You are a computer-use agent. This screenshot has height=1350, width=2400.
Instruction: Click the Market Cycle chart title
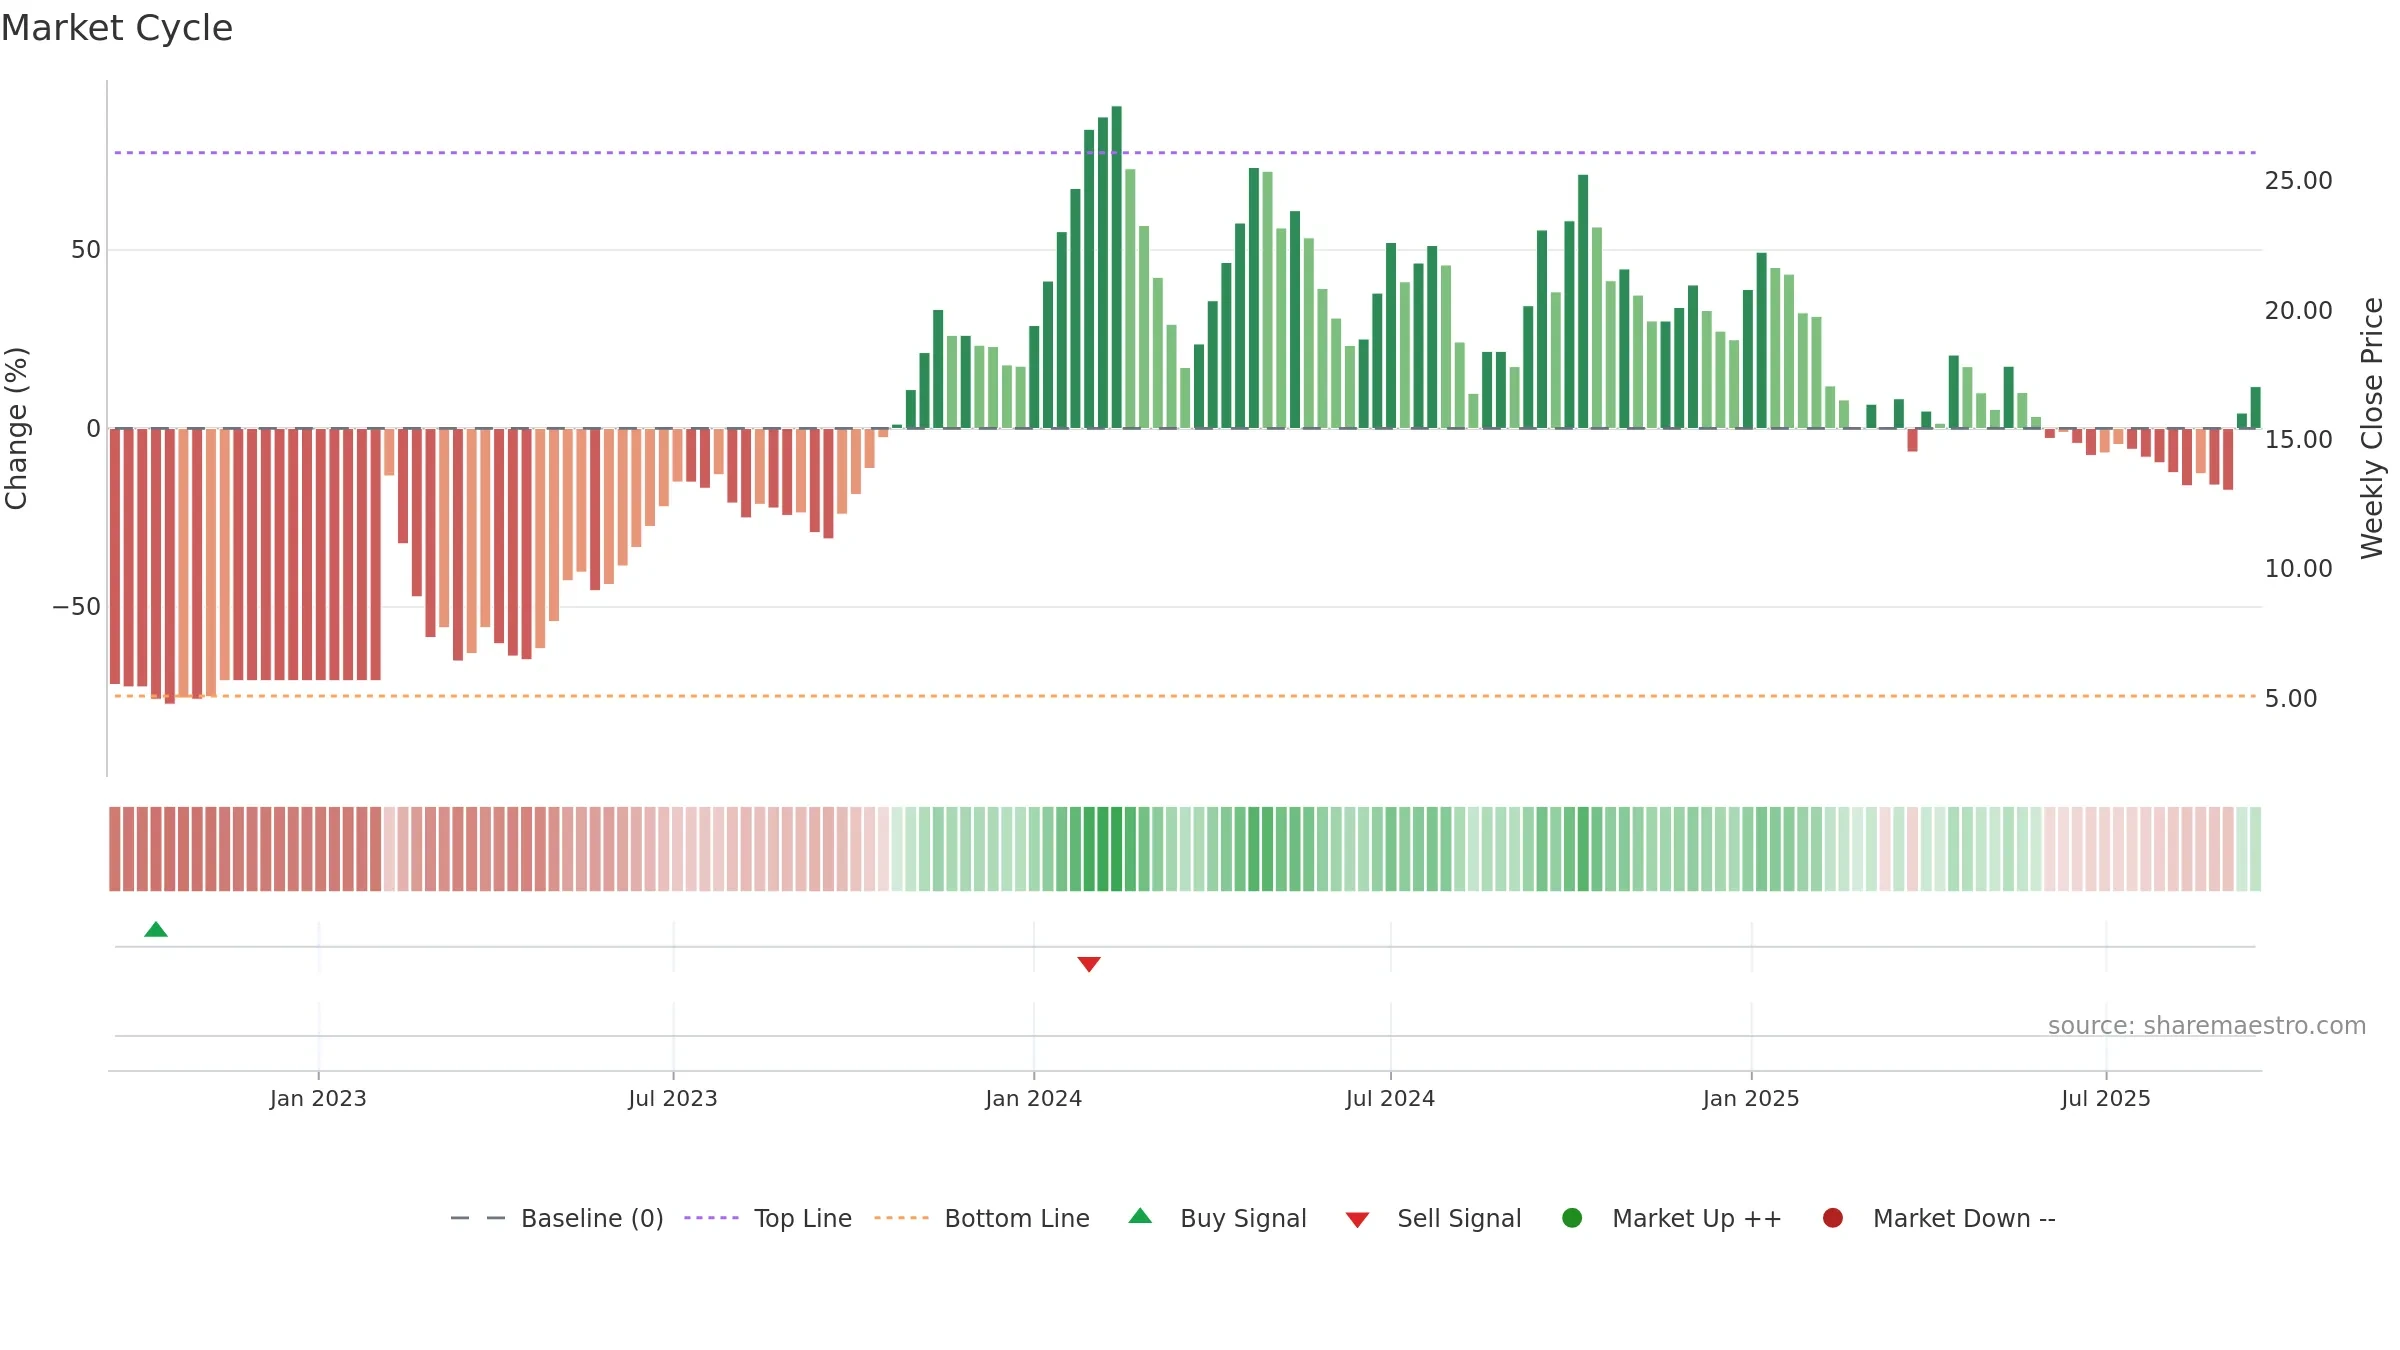[x=117, y=28]
